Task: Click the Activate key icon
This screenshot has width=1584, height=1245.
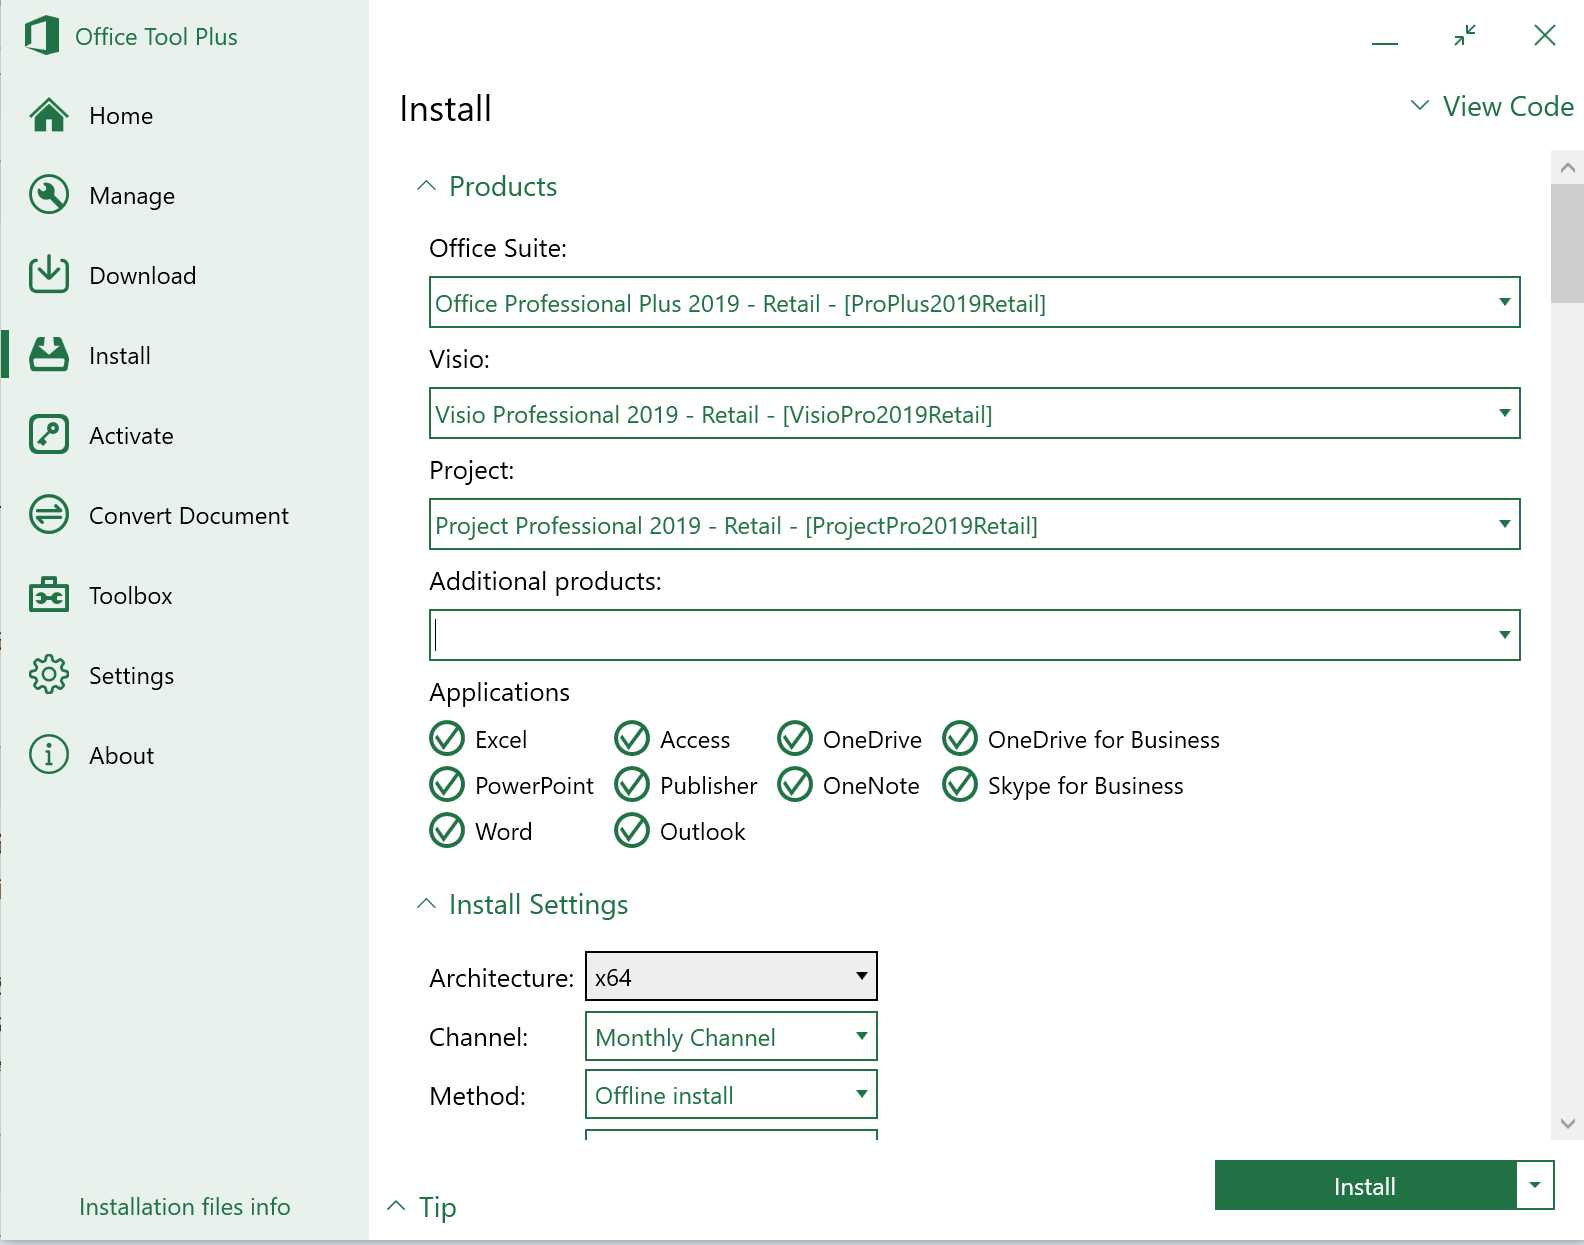Action: point(49,435)
